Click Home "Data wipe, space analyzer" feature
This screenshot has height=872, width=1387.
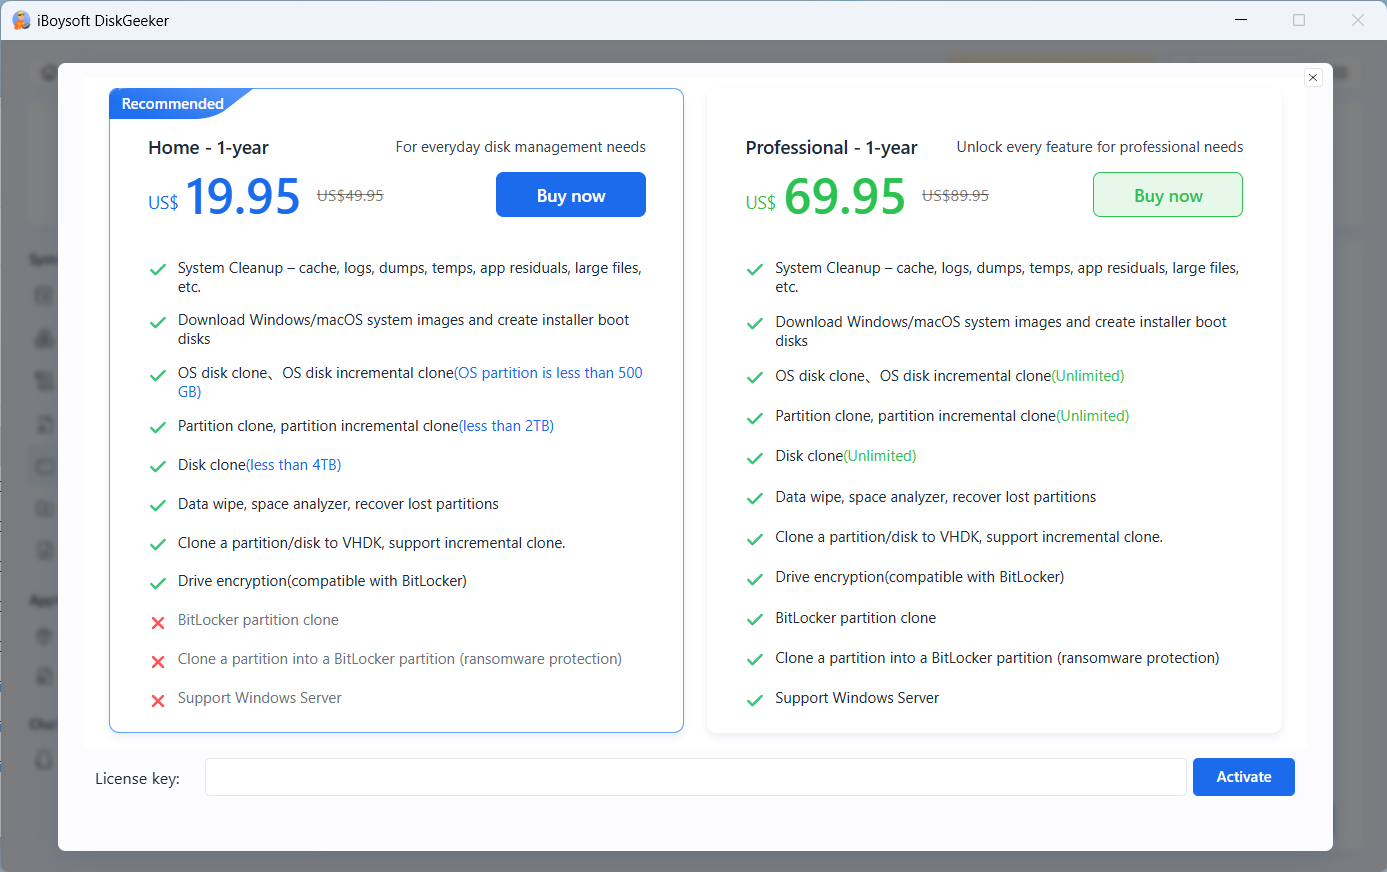pos(338,504)
